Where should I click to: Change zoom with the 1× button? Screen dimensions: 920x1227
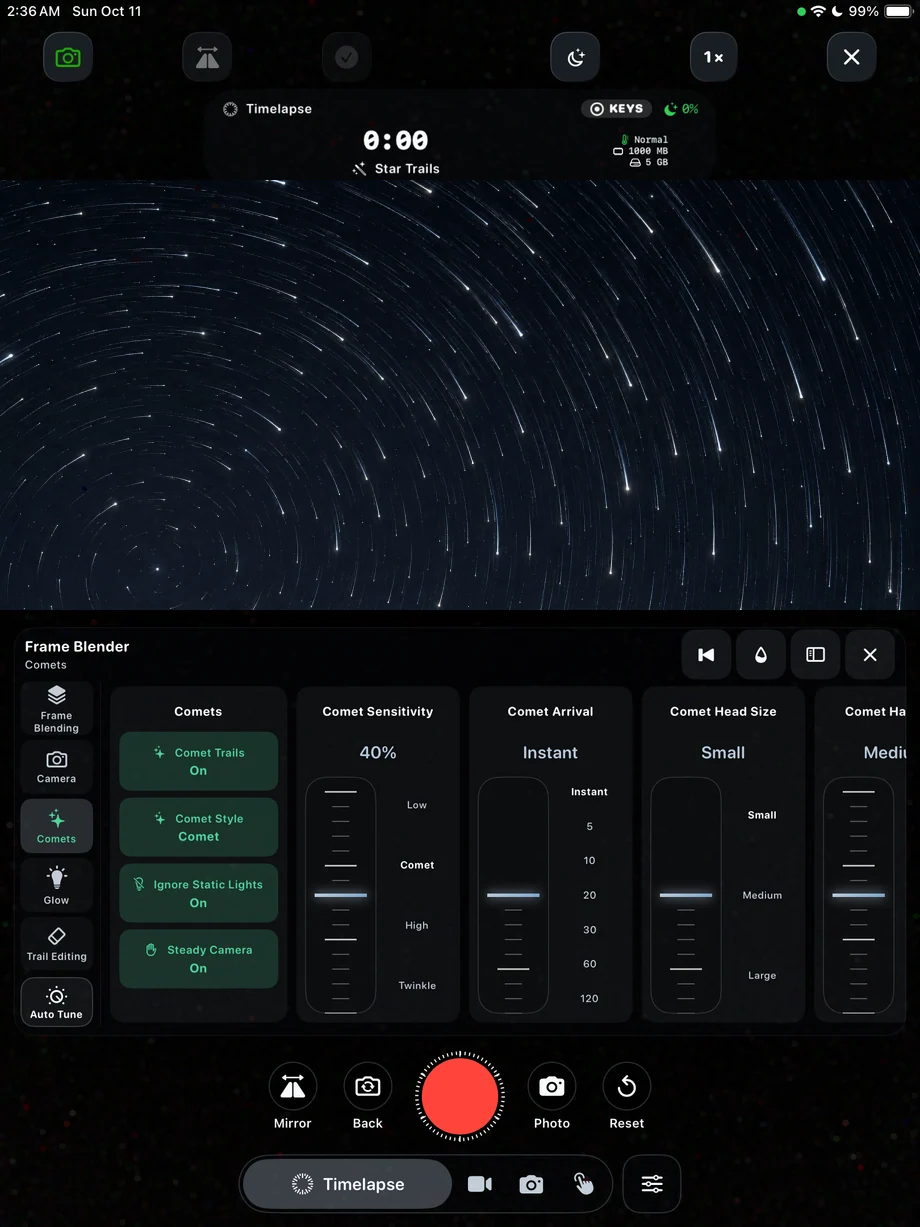coord(714,57)
